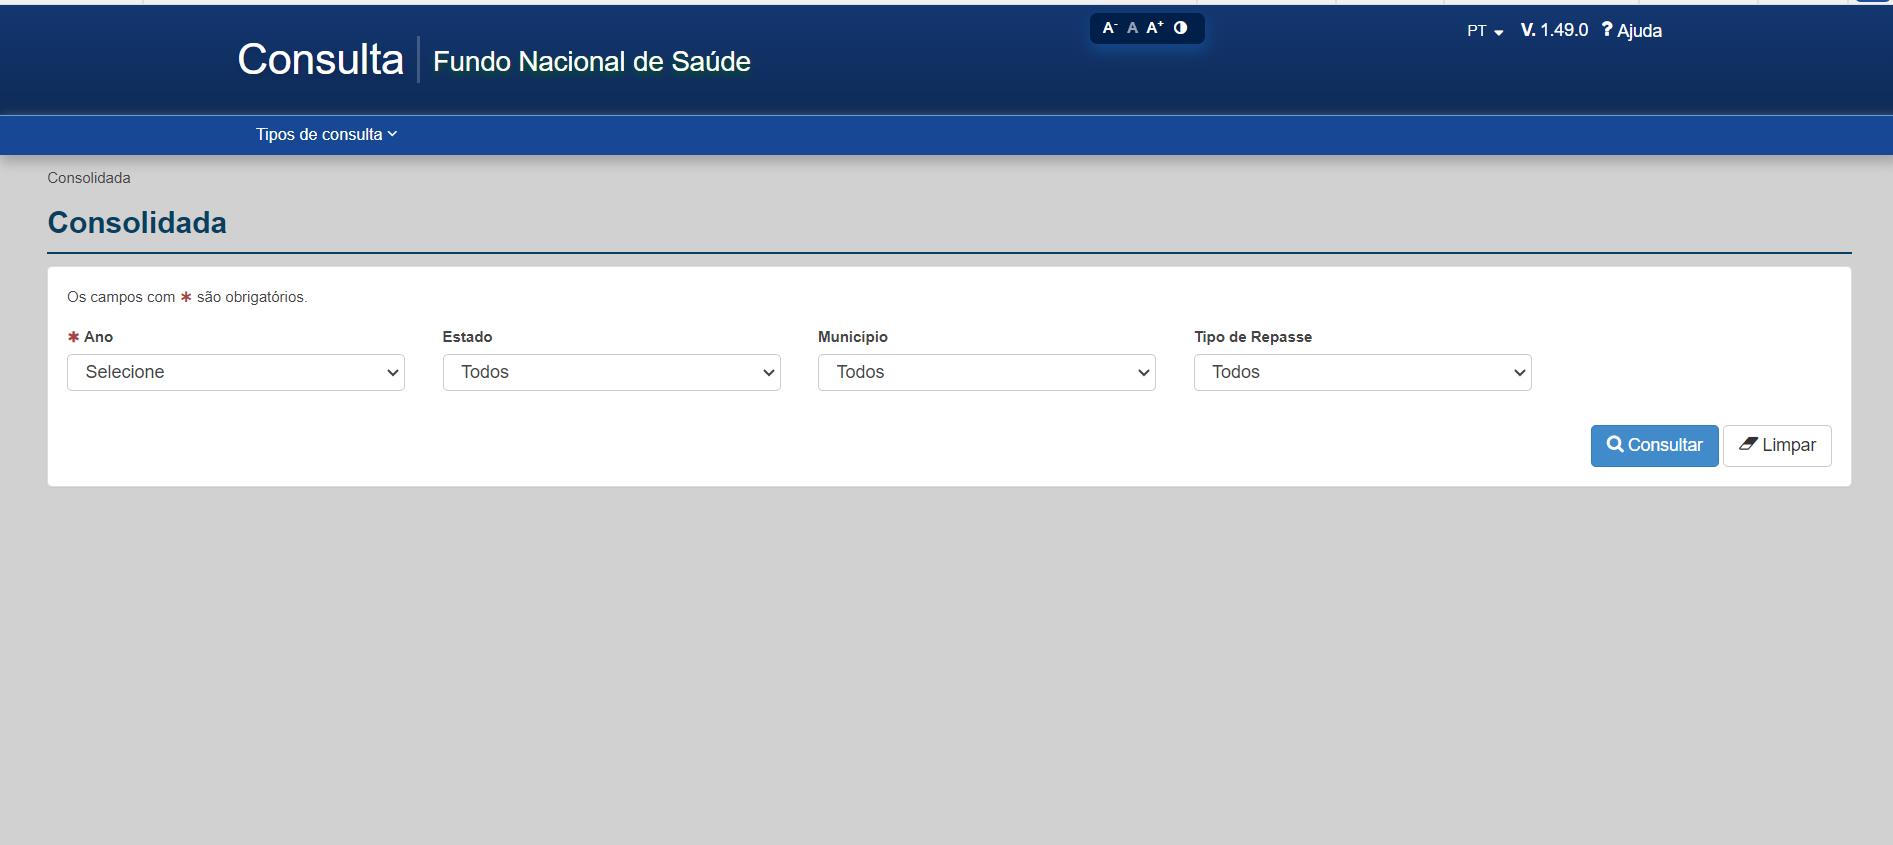Viewport: 1893px width, 845px height.
Task: Decrease font size with A- icon
Action: click(x=1109, y=28)
